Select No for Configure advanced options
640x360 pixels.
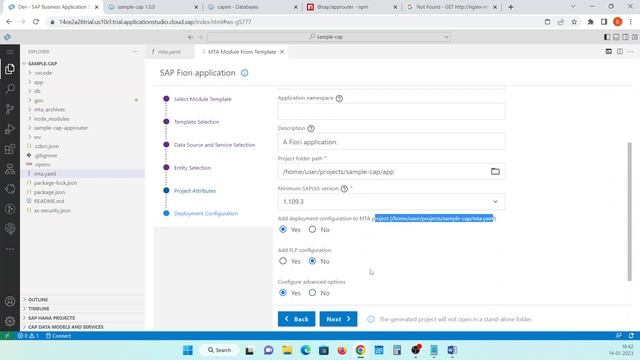312,293
